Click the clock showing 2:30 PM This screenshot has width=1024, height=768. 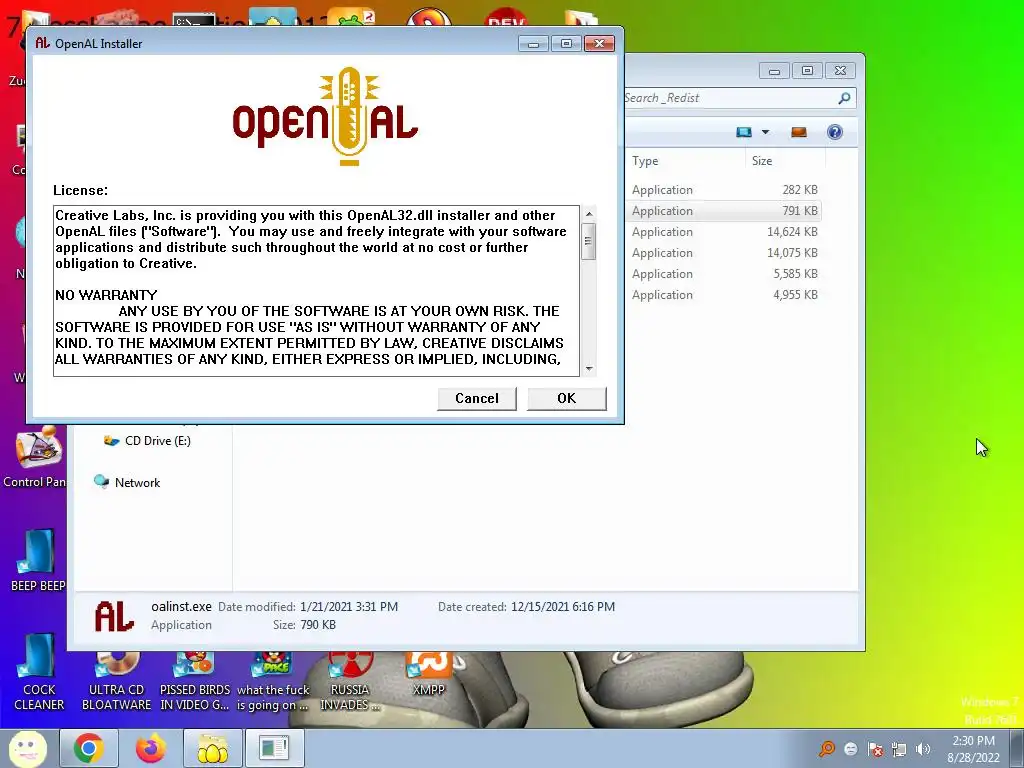coord(973,749)
